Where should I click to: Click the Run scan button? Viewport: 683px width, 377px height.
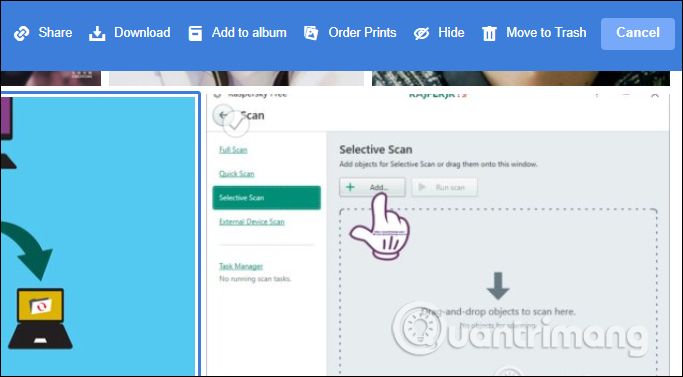[444, 187]
